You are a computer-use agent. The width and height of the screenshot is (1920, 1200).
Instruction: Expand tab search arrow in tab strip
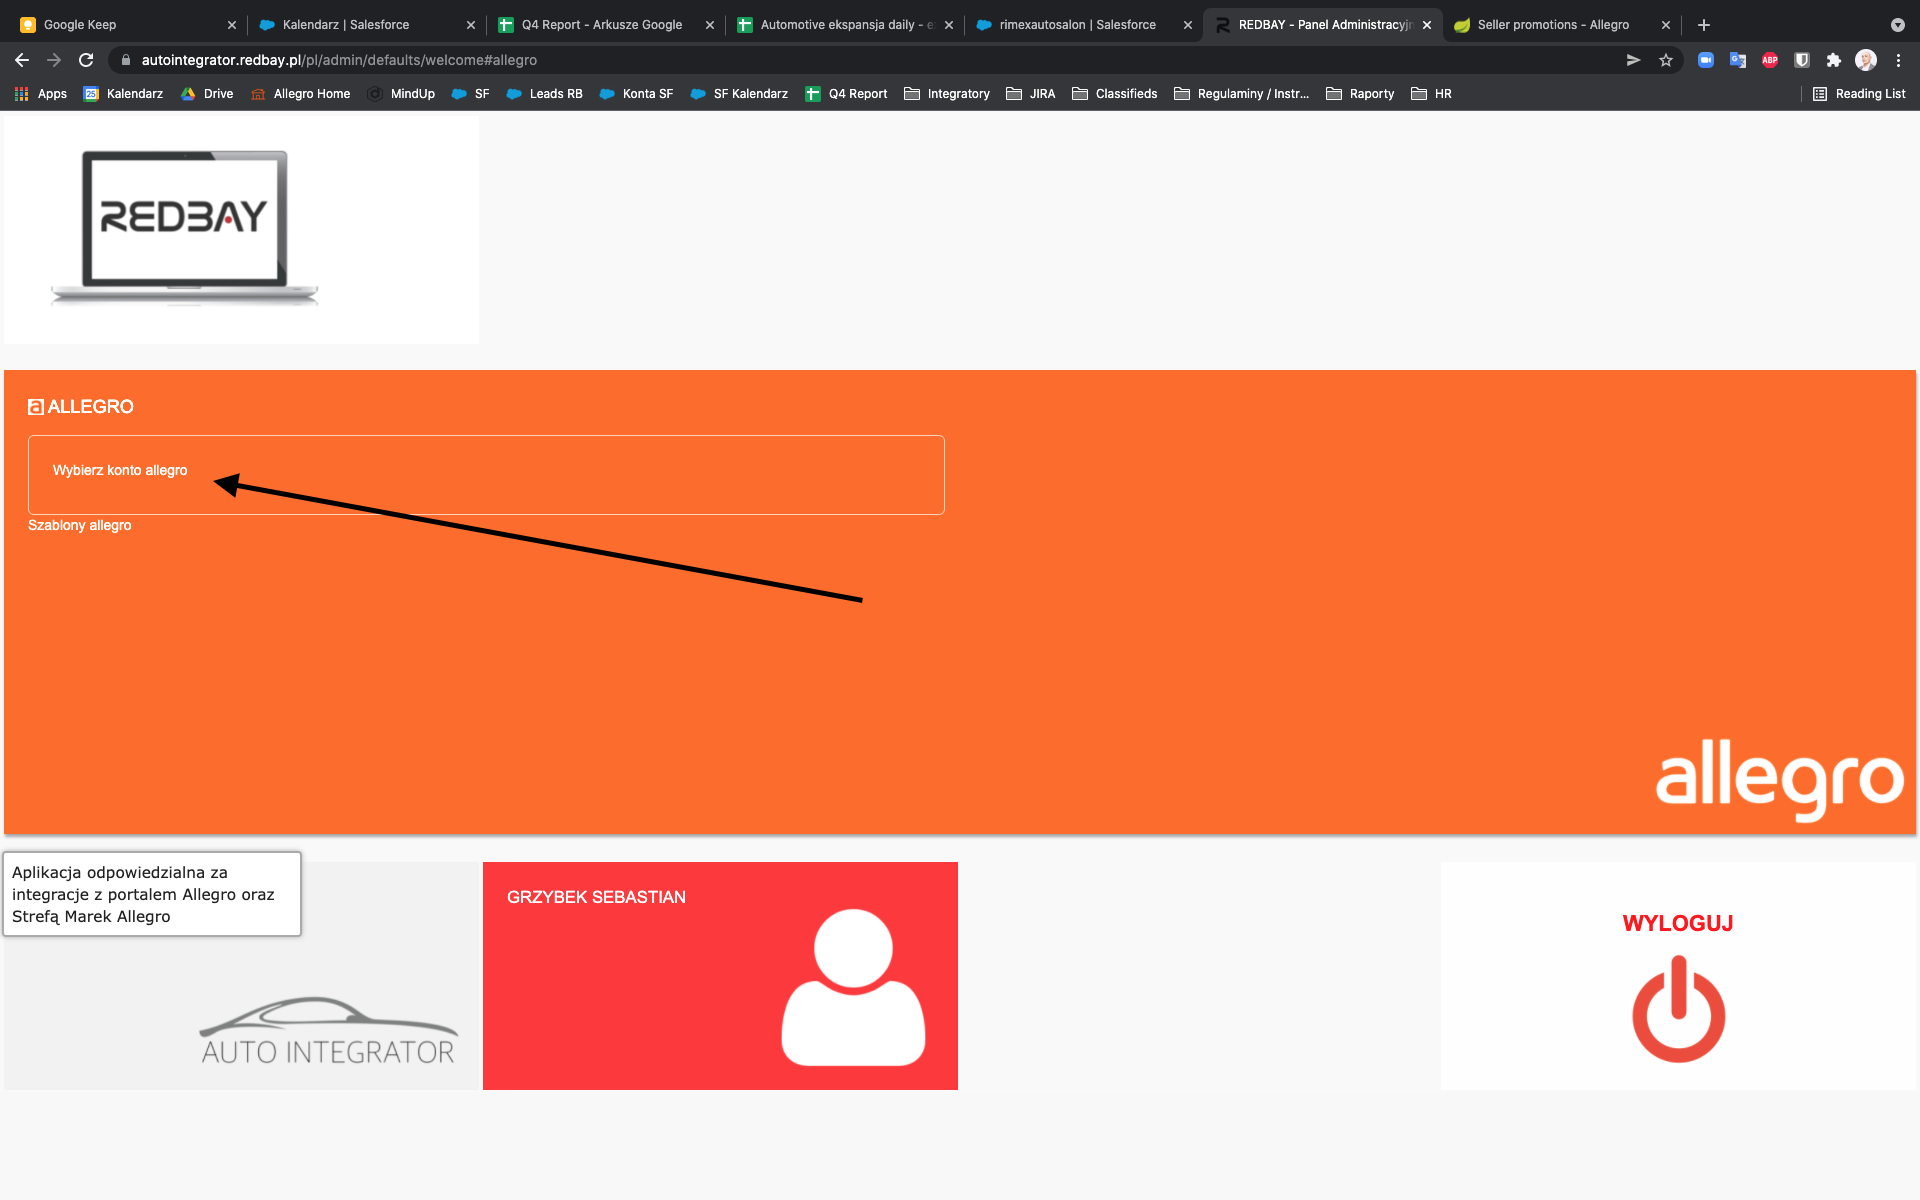[x=1897, y=25]
